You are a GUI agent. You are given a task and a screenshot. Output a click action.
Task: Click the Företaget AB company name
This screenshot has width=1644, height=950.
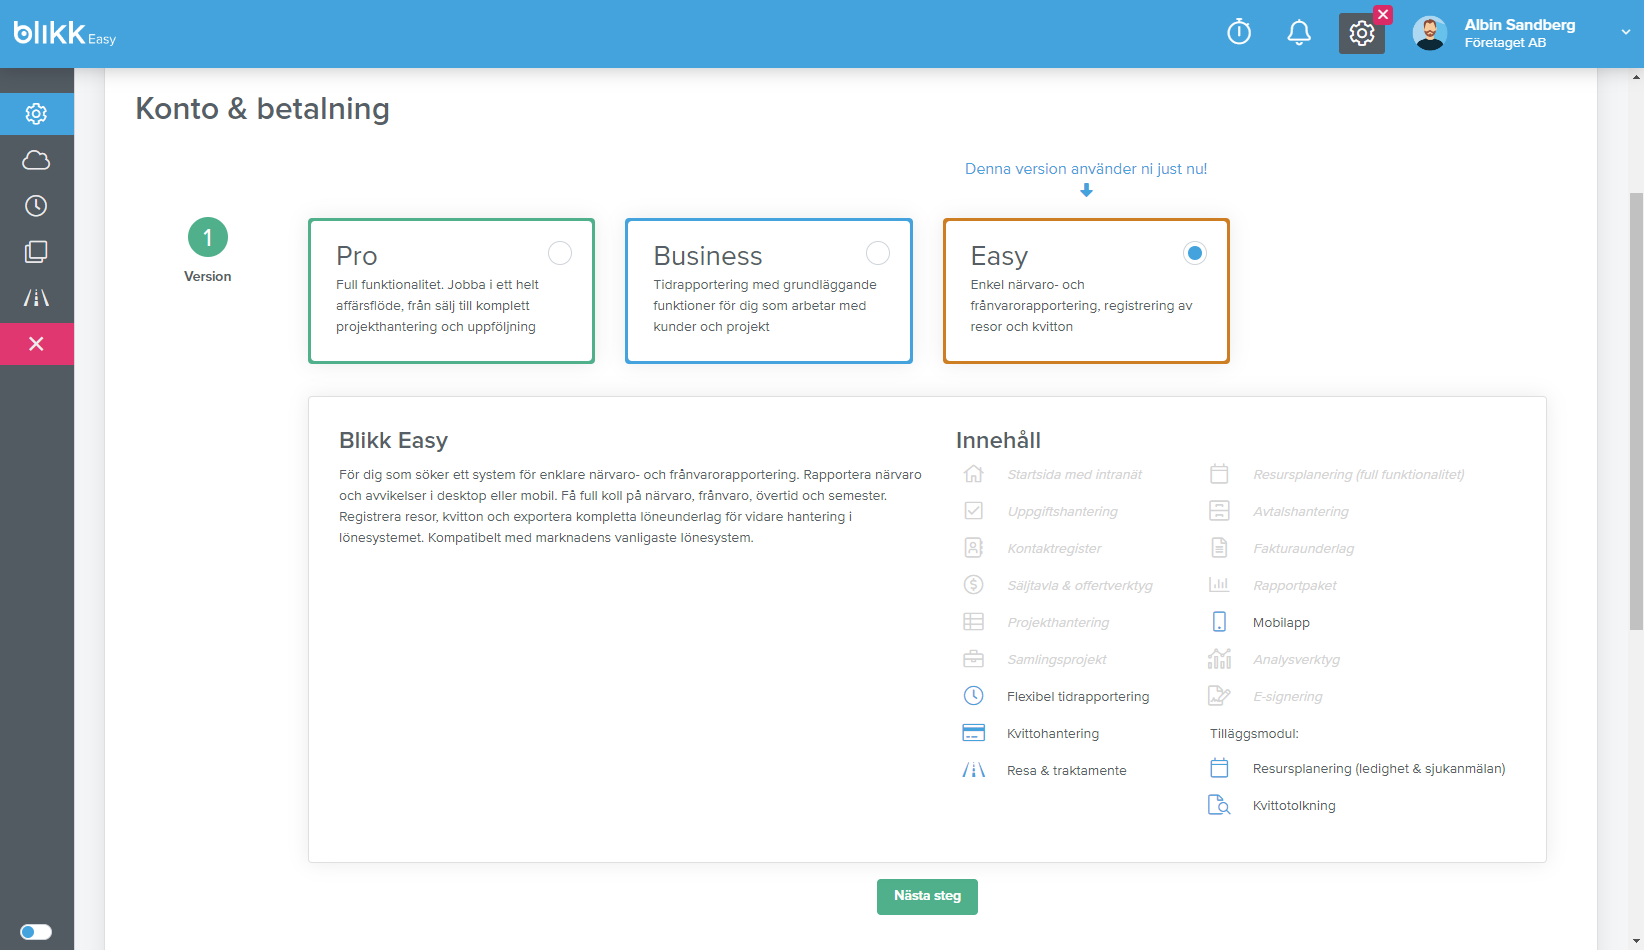point(1505,43)
